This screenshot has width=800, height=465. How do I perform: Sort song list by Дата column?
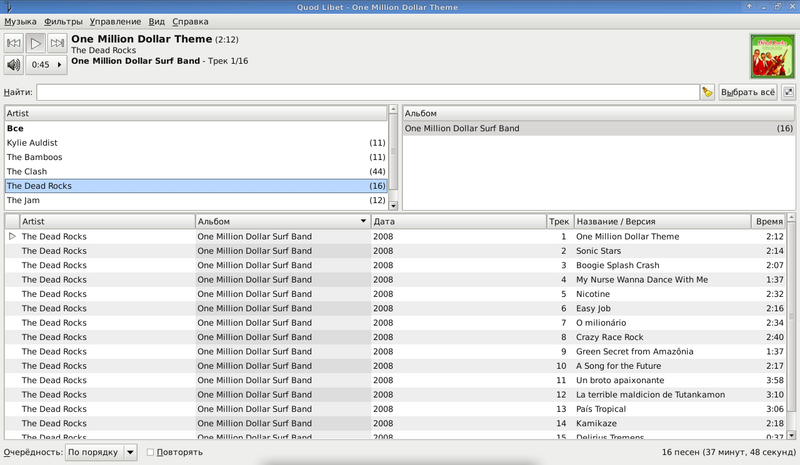point(458,222)
